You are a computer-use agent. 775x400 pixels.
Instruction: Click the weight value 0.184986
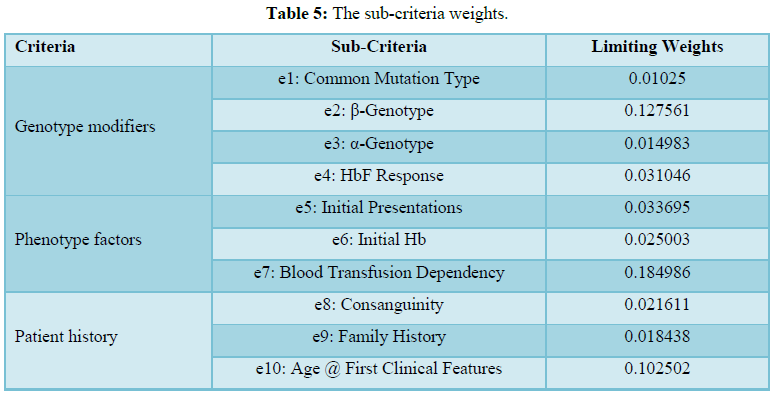click(657, 272)
